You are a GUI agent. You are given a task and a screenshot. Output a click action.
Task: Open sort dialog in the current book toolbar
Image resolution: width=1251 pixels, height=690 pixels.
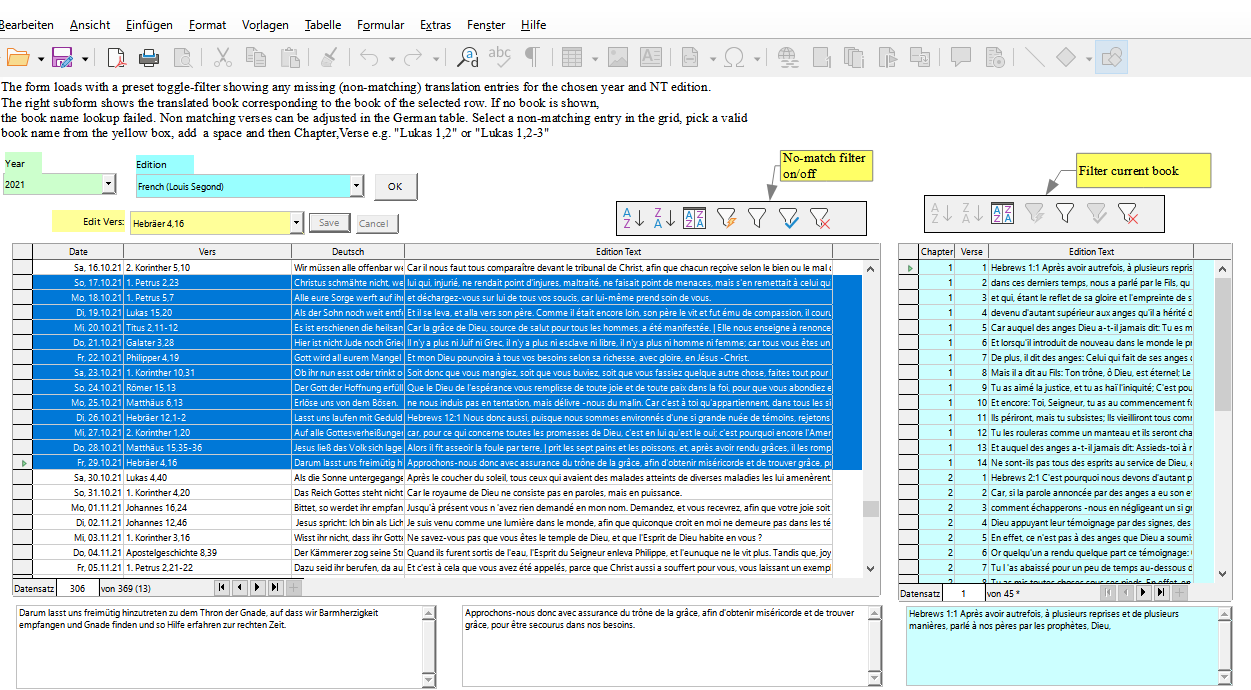(x=1003, y=212)
